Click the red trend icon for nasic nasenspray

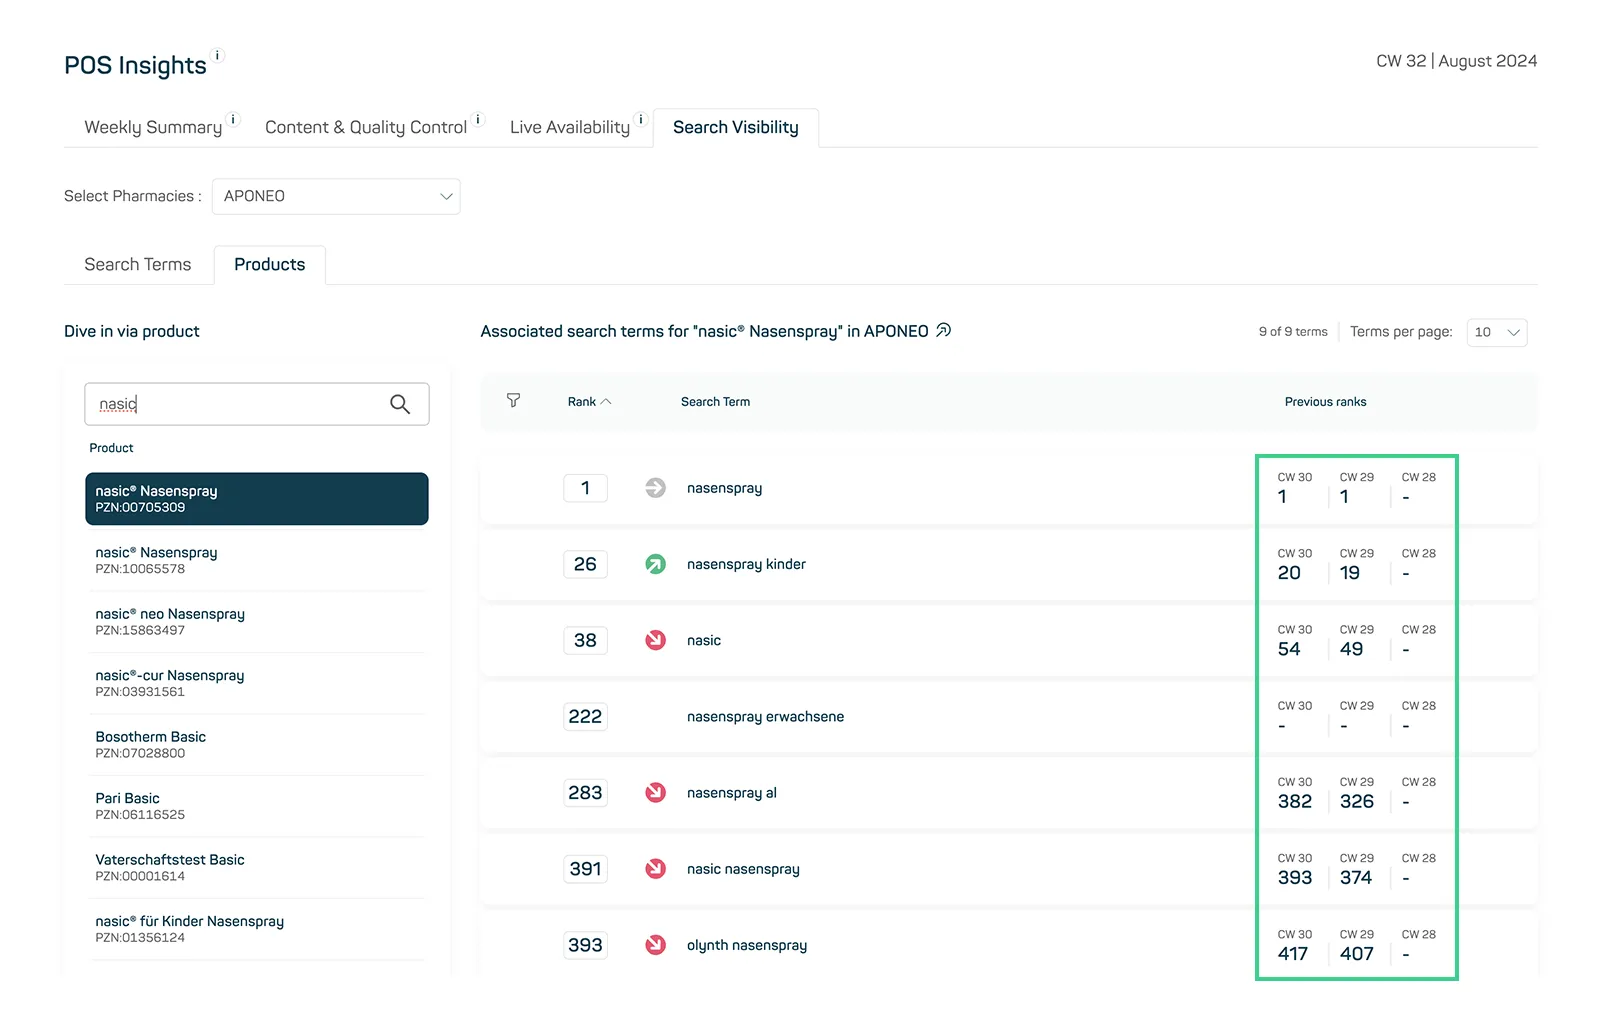pos(655,869)
